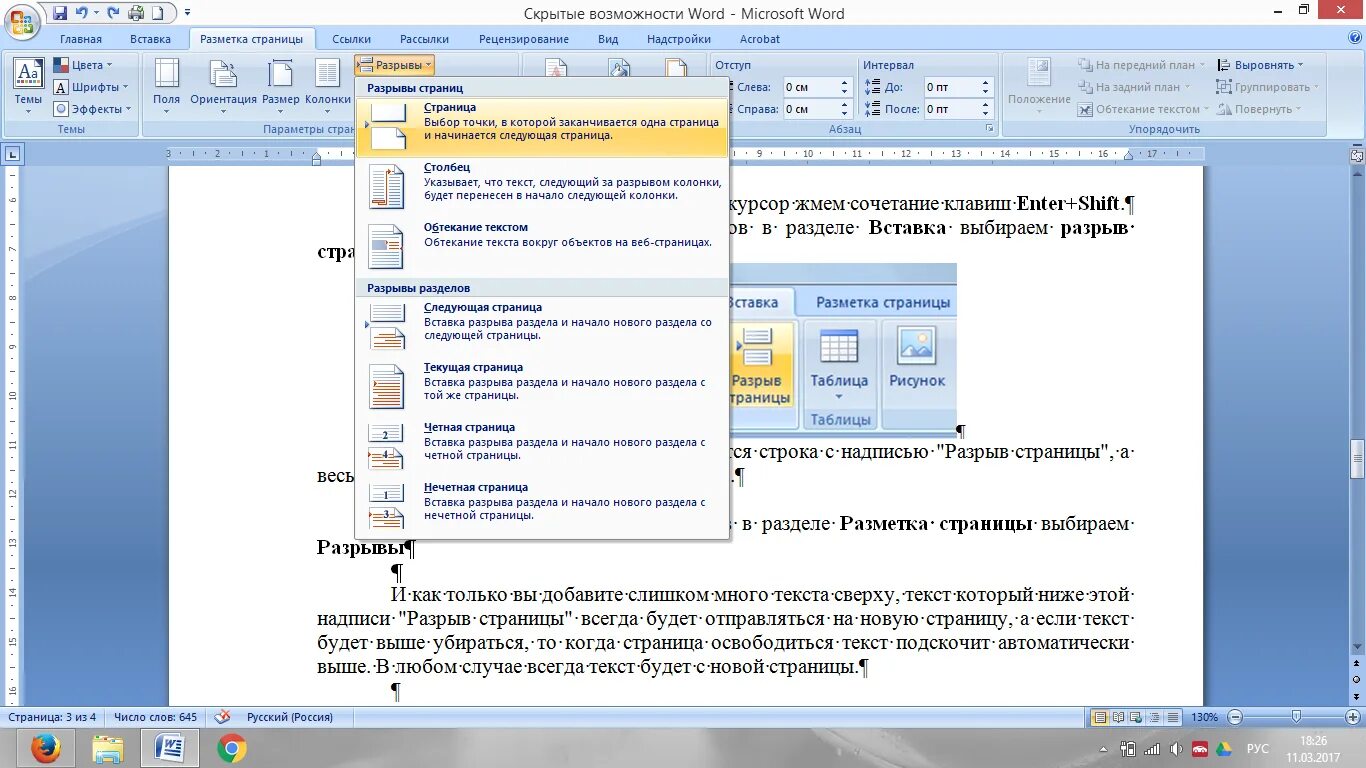1366x768 pixels.
Task: Click the quick print printer icon
Action: pos(135,13)
